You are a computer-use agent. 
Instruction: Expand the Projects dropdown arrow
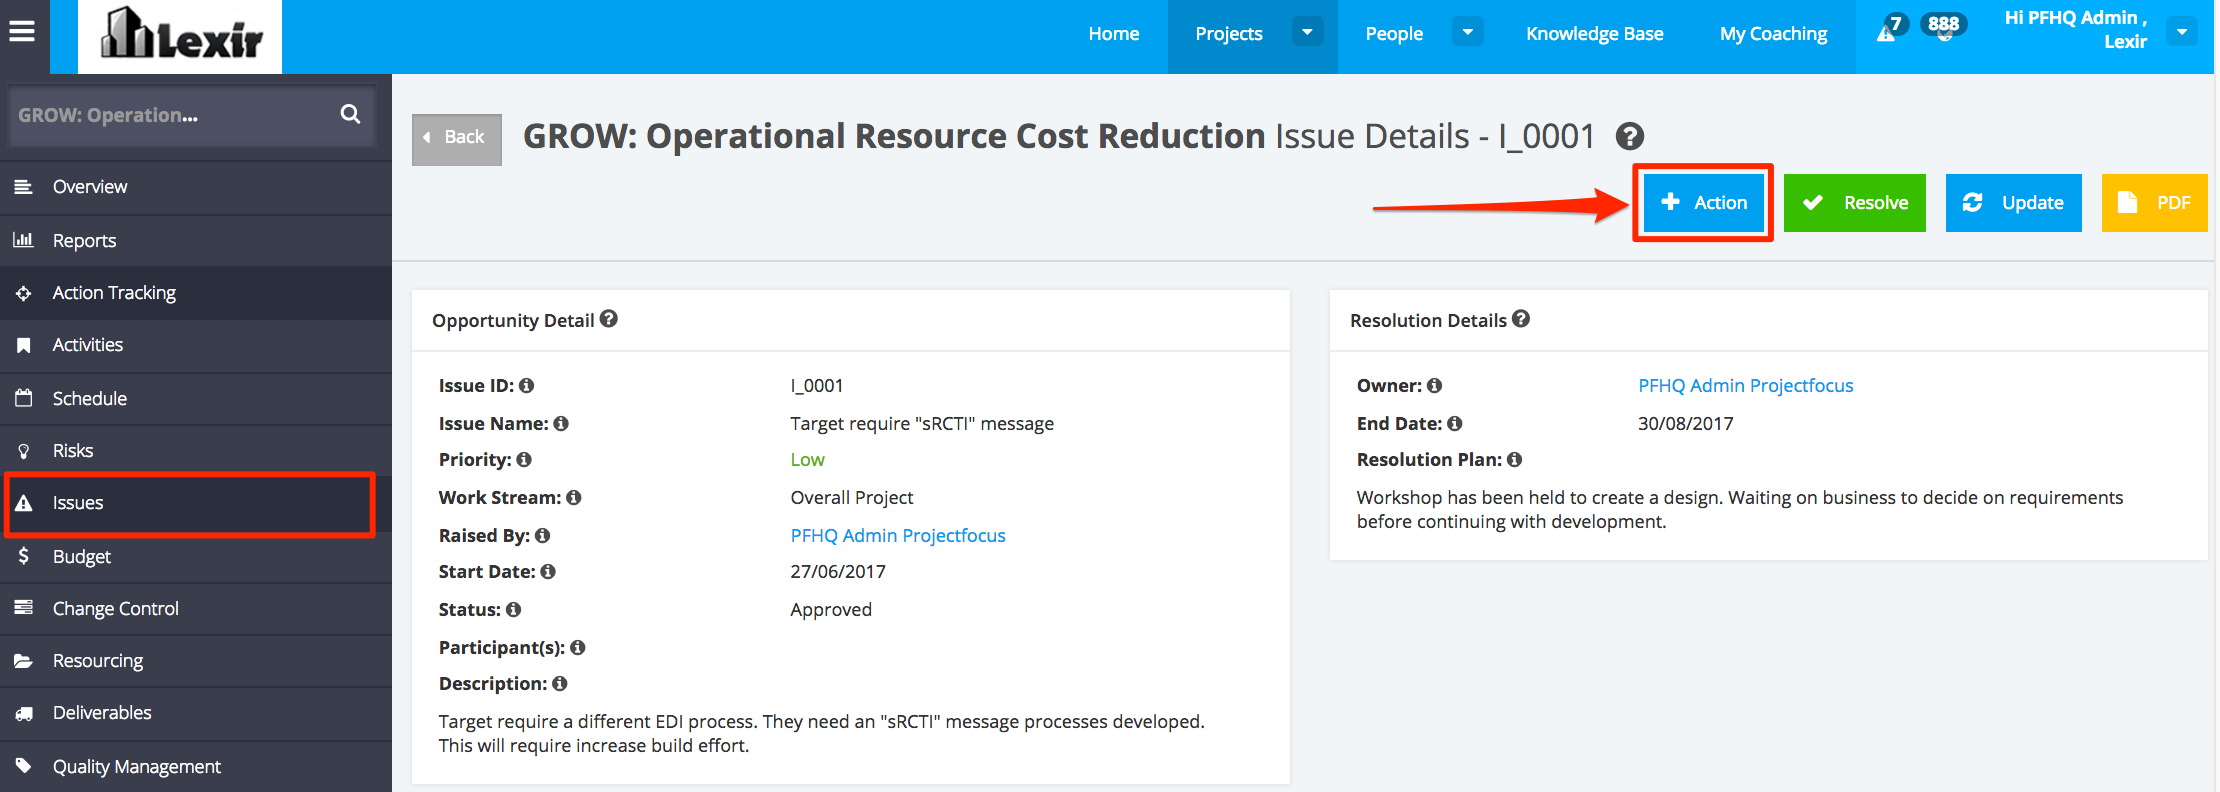[1307, 32]
